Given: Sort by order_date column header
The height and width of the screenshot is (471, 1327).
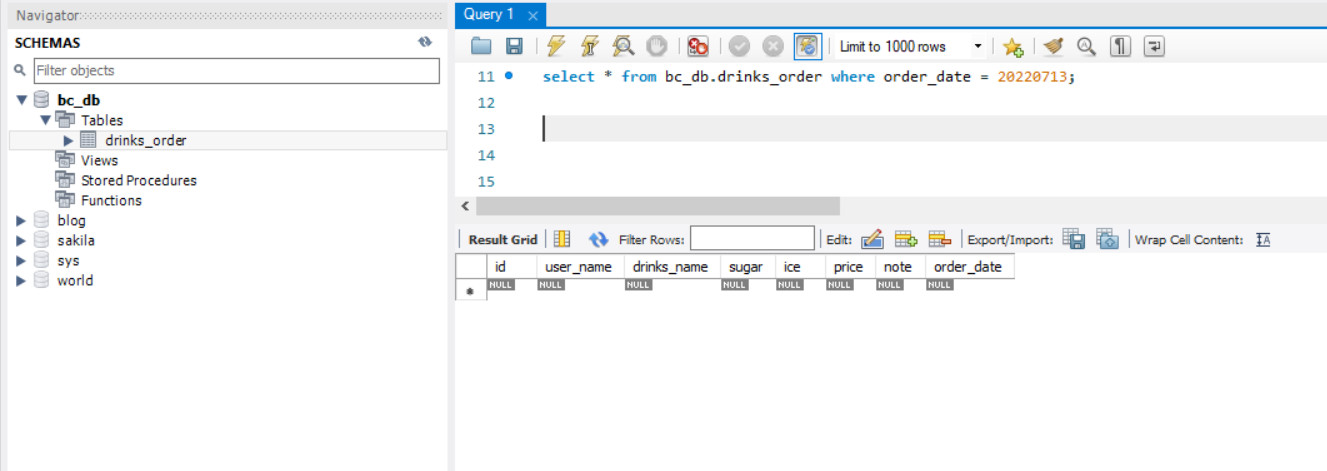Looking at the screenshot, I should click(x=970, y=267).
